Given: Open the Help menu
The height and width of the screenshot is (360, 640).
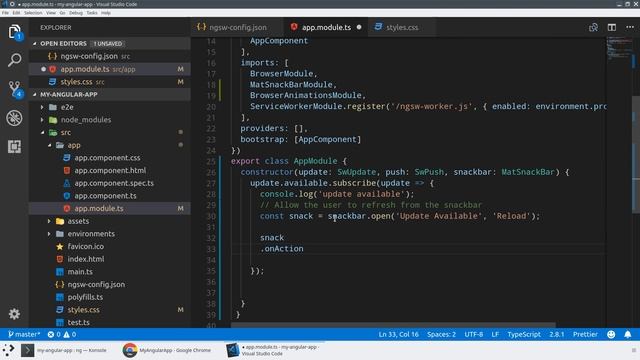Looking at the screenshot, I should pyautogui.click(x=106, y=13).
